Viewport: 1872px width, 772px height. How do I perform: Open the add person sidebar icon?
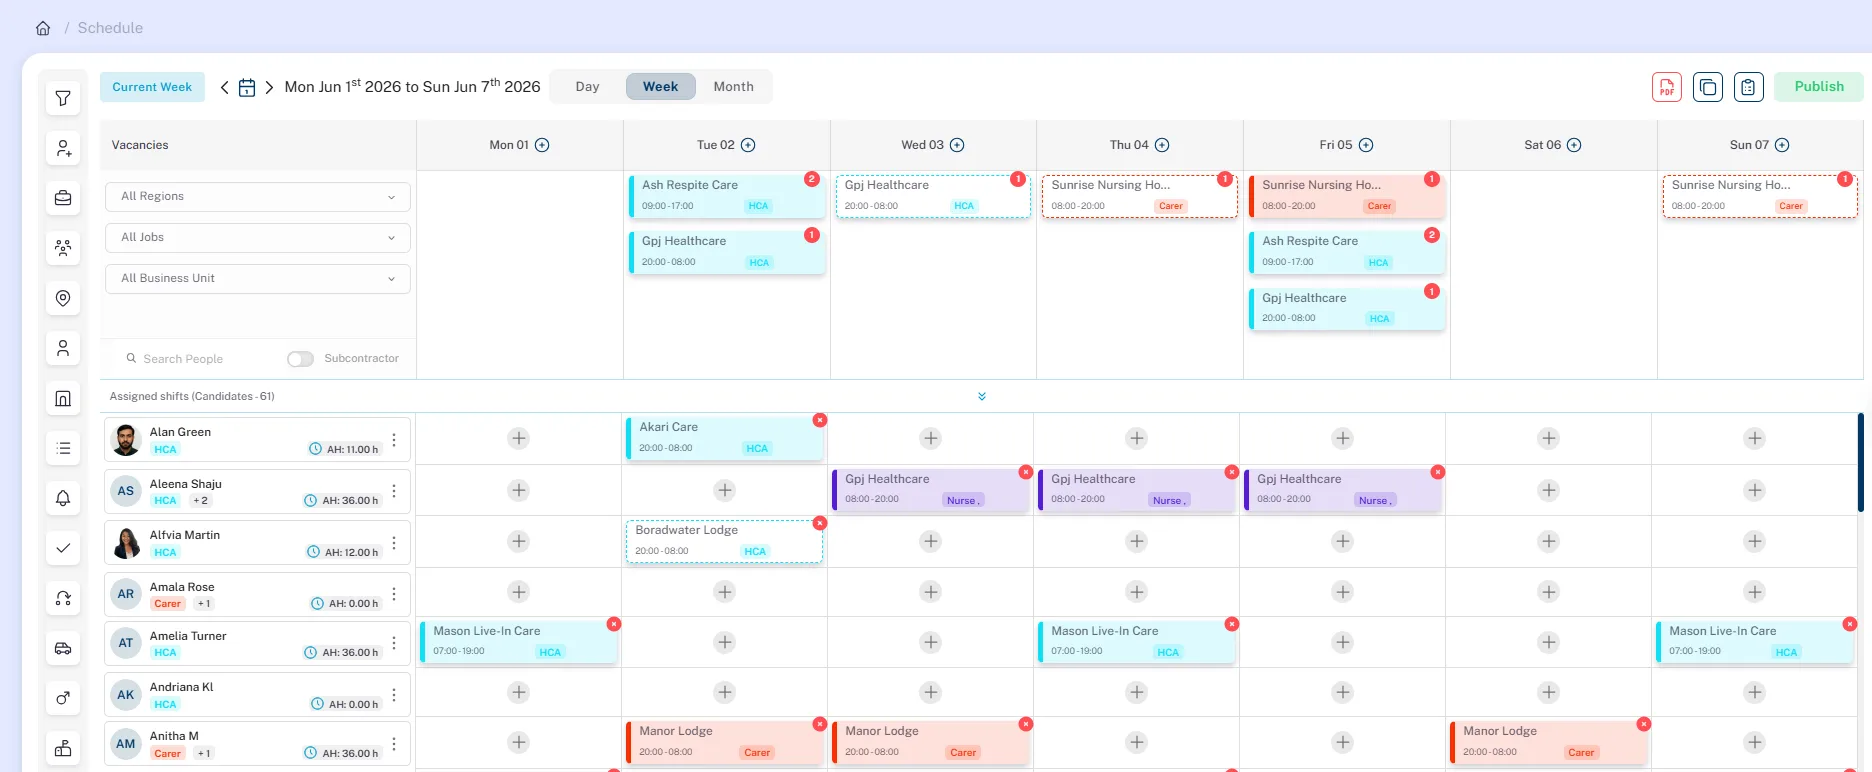click(63, 148)
